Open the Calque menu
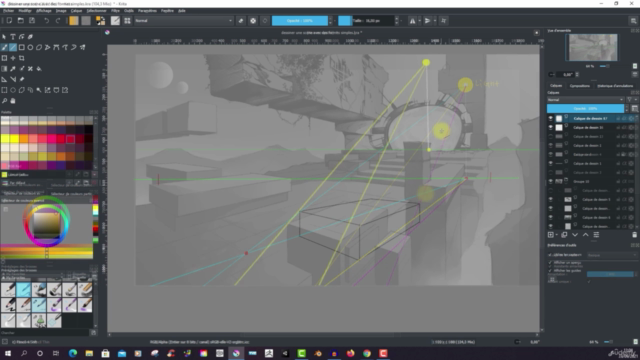This screenshot has width=640, height=360. pos(76,11)
